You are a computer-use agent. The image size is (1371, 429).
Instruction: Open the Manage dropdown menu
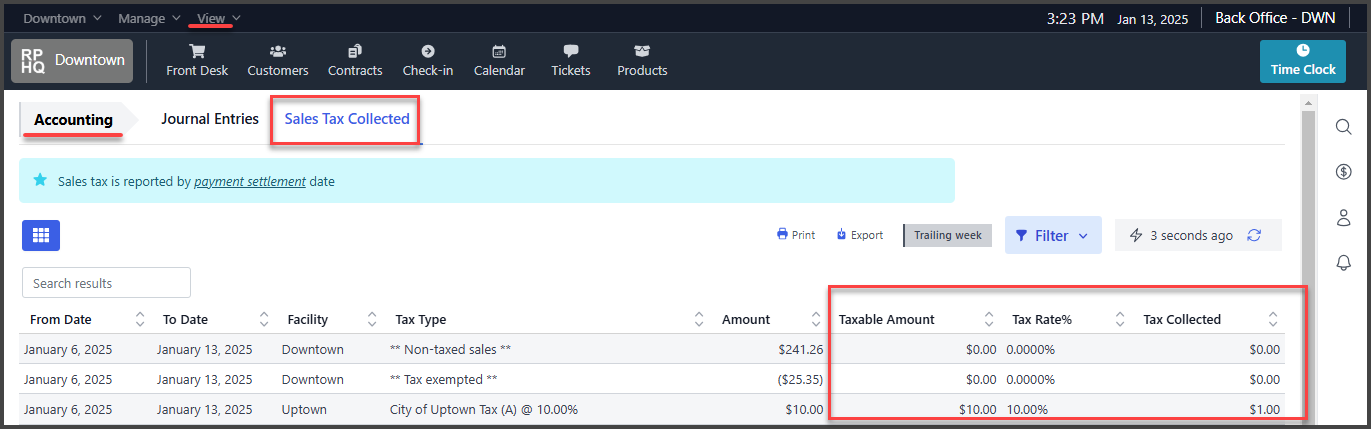[x=149, y=18]
